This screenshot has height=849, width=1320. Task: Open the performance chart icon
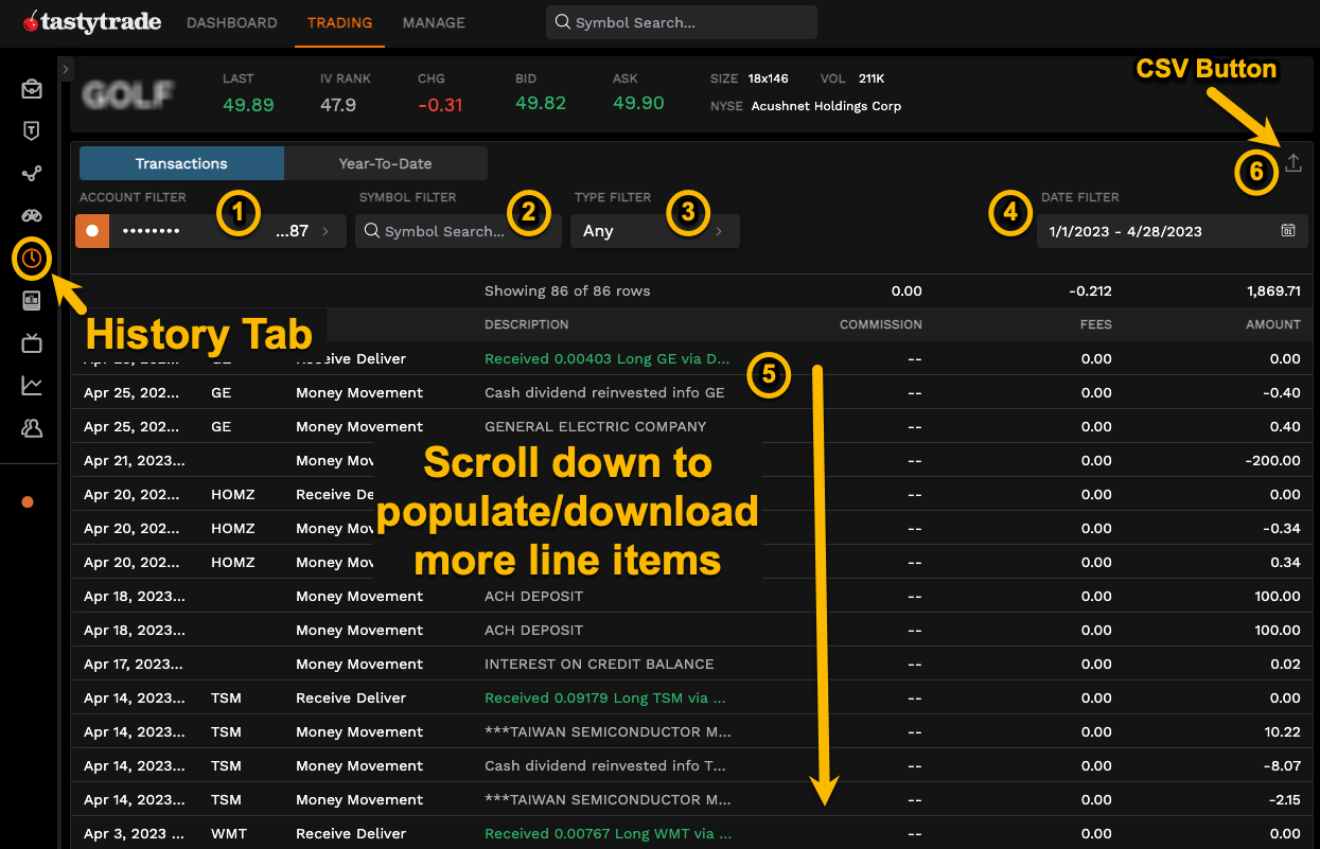pyautogui.click(x=31, y=385)
